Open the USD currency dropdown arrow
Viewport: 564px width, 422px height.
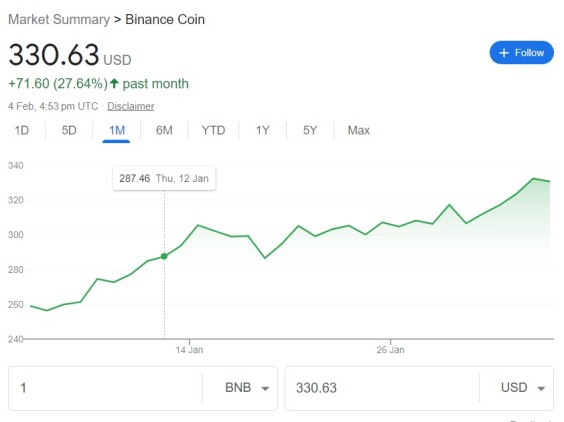[541, 389]
